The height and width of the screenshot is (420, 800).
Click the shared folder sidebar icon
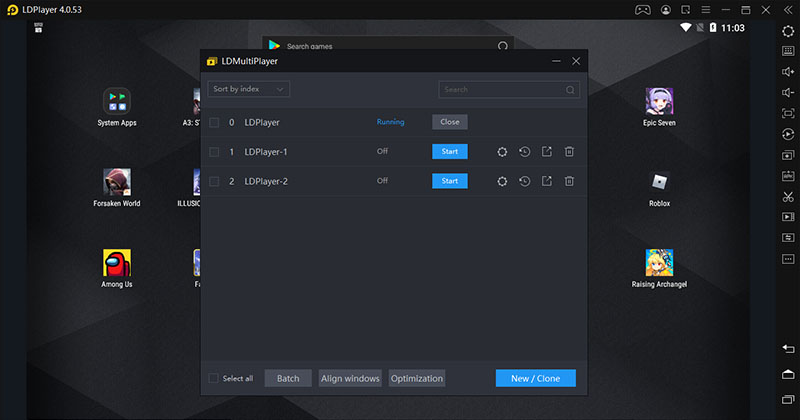(788, 238)
